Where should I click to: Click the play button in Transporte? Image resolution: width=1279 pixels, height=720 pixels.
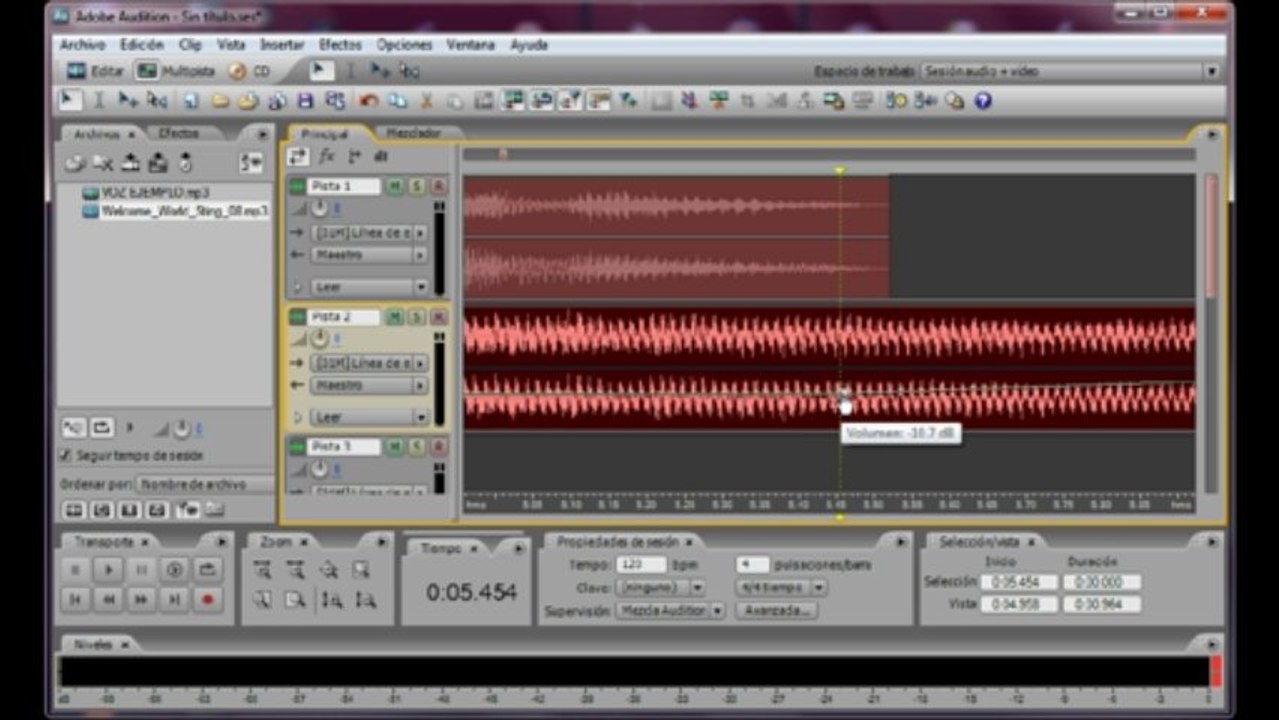[109, 570]
